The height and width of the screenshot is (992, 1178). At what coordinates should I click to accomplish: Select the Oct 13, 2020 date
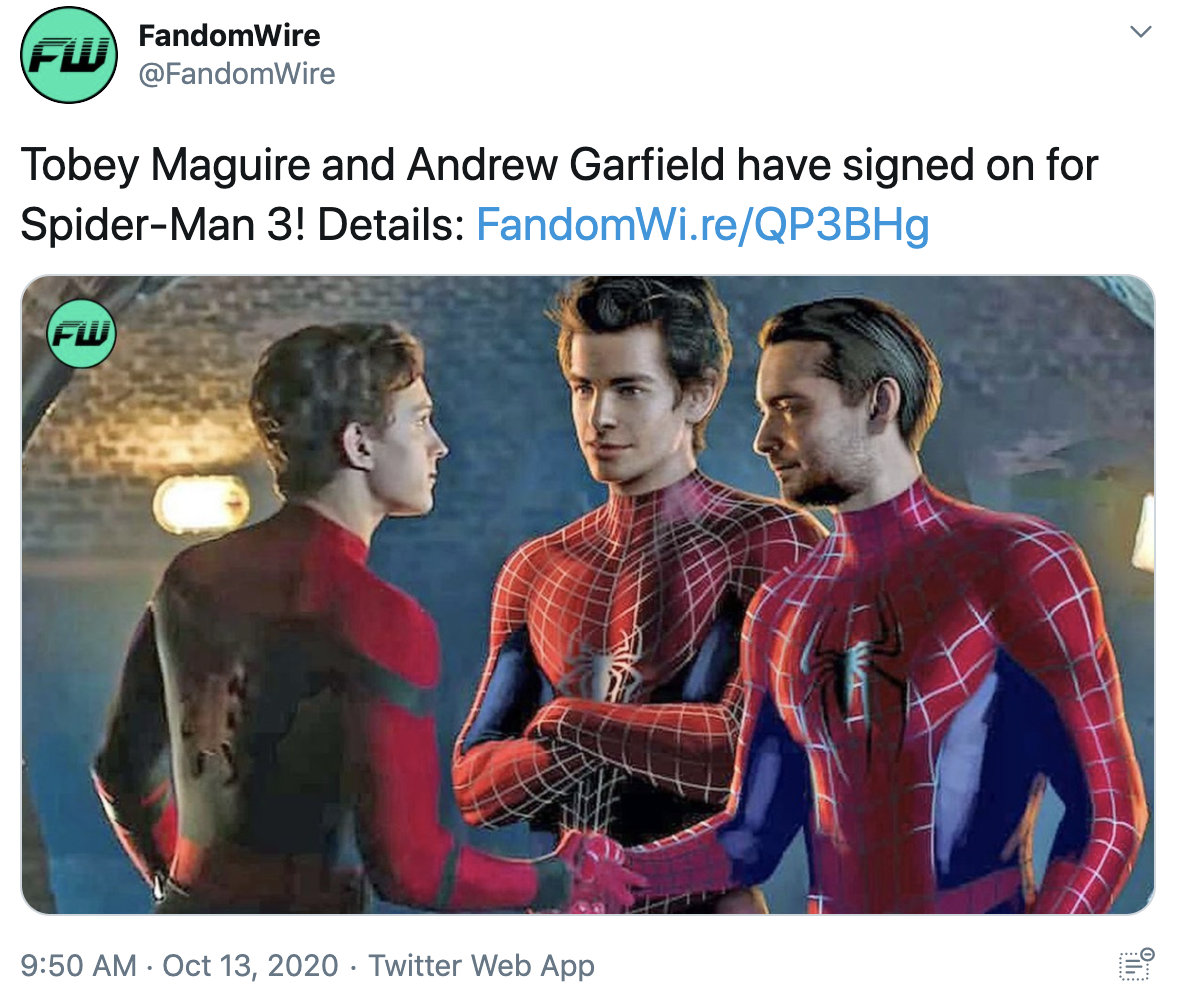pyautogui.click(x=250, y=966)
